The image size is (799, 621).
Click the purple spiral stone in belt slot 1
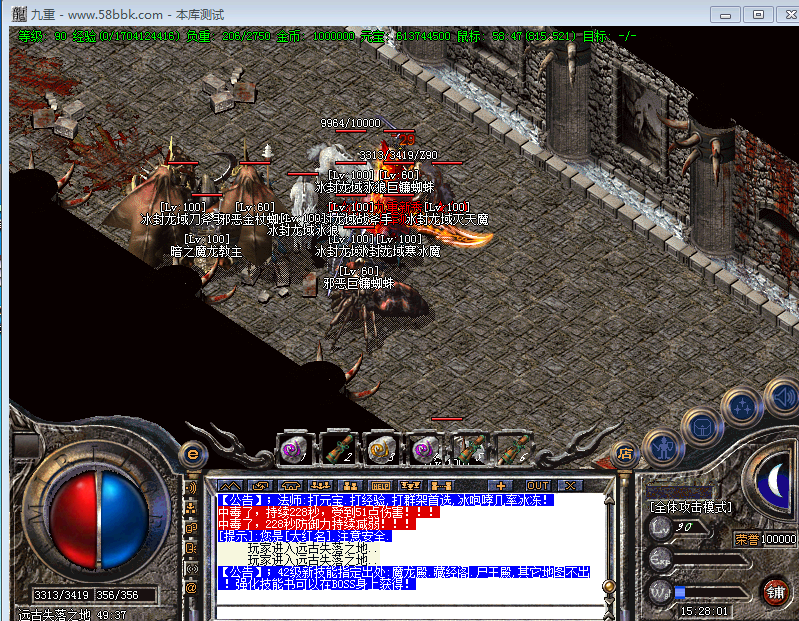coord(294,449)
